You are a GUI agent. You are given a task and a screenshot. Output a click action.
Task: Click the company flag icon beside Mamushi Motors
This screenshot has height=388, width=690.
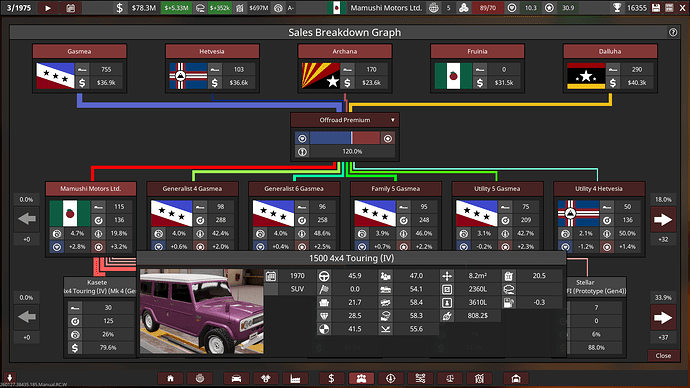pyautogui.click(x=337, y=8)
